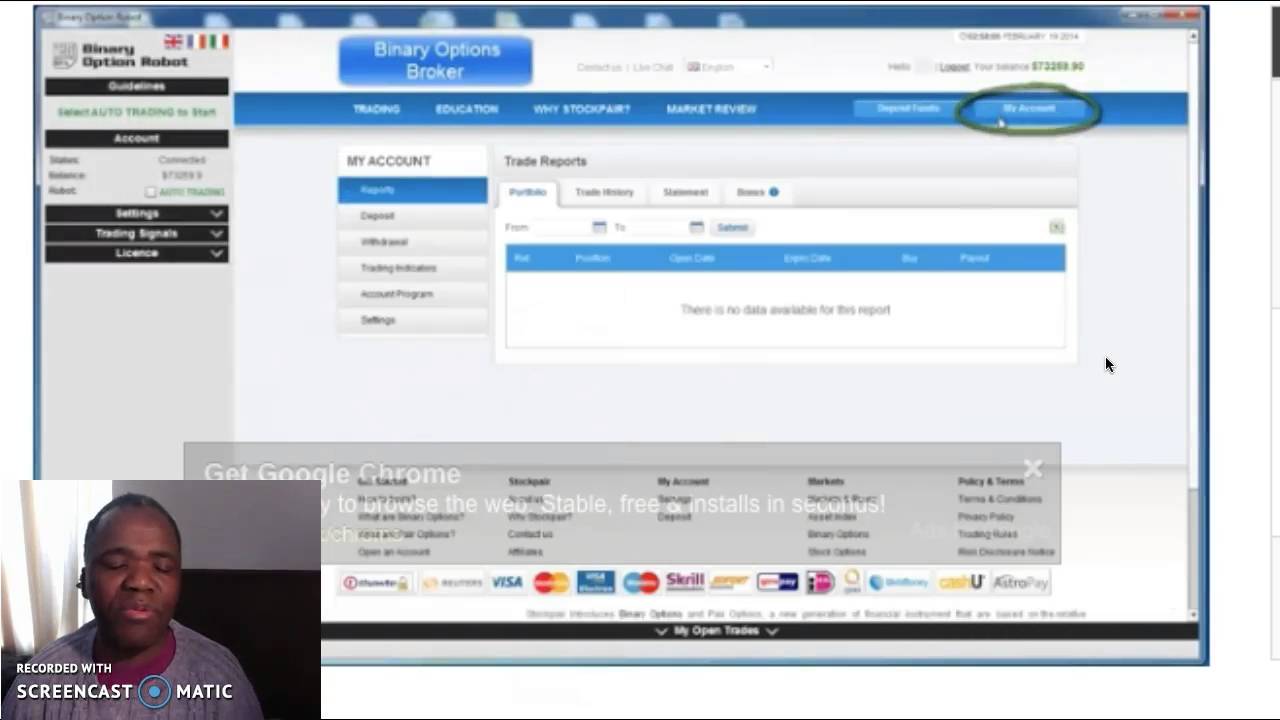The height and width of the screenshot is (720, 1280).
Task: Click the webcam video thumbnail
Action: click(x=160, y=600)
